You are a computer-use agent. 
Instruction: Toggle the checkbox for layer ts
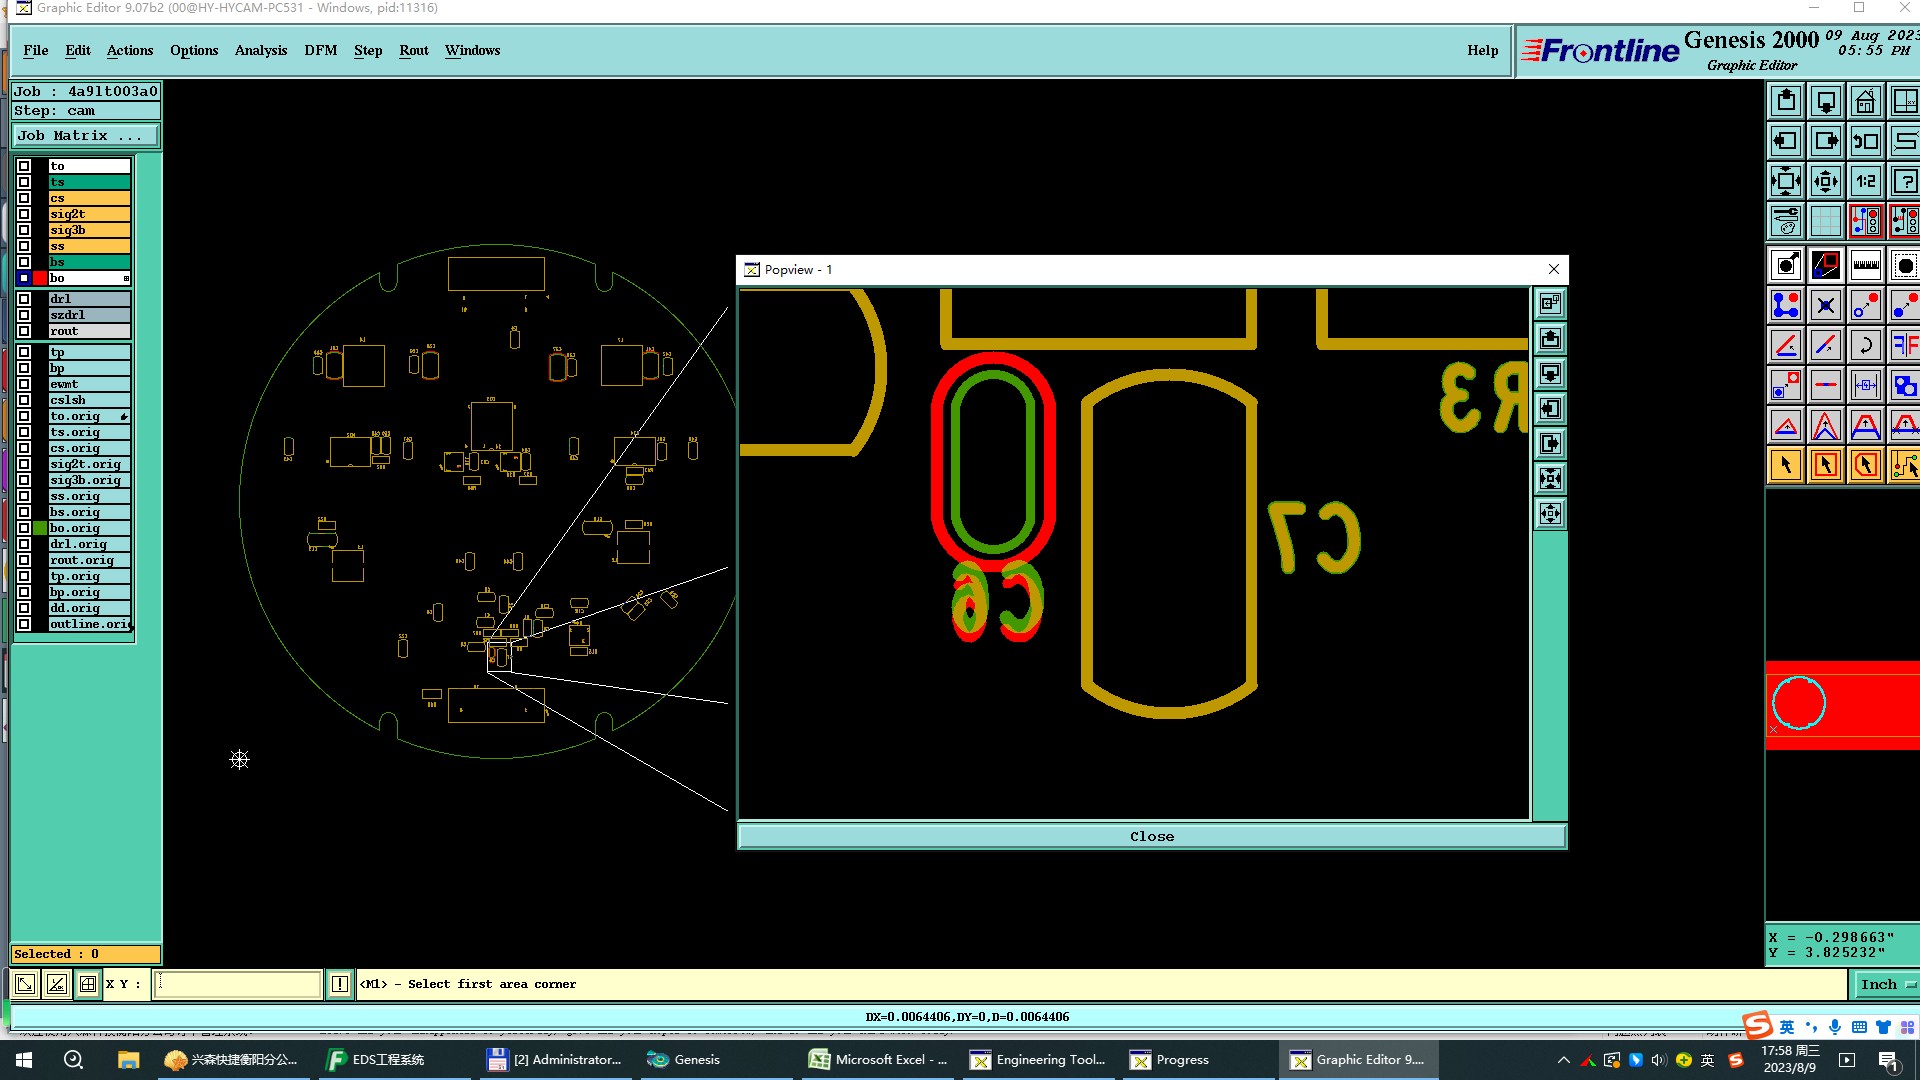[24, 182]
